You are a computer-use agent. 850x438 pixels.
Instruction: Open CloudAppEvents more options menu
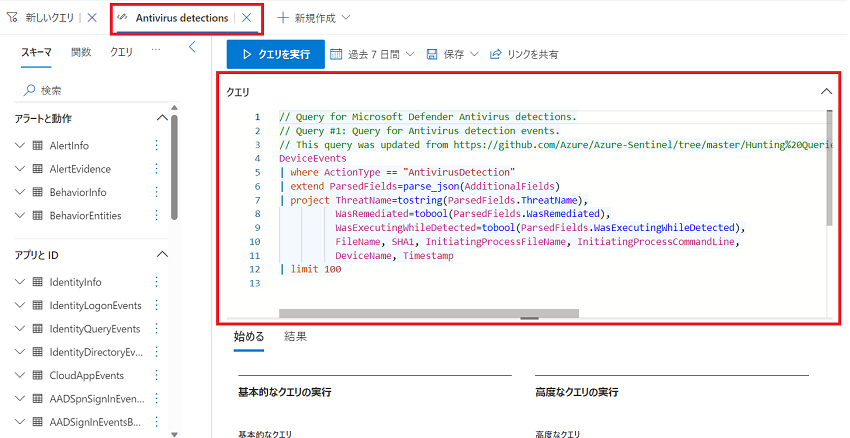pos(157,375)
